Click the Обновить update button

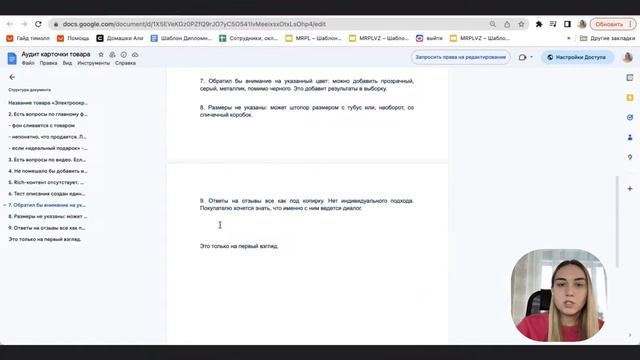pyautogui.click(x=613, y=24)
